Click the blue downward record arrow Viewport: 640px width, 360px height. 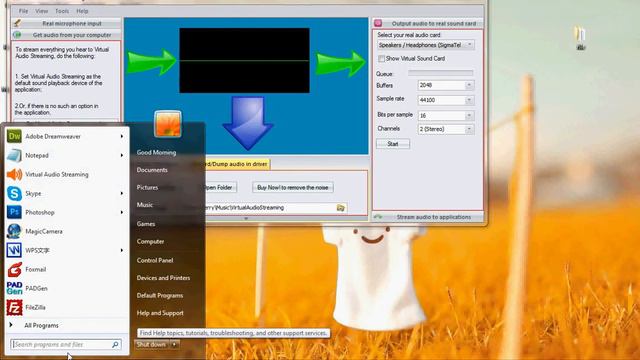(x=248, y=123)
